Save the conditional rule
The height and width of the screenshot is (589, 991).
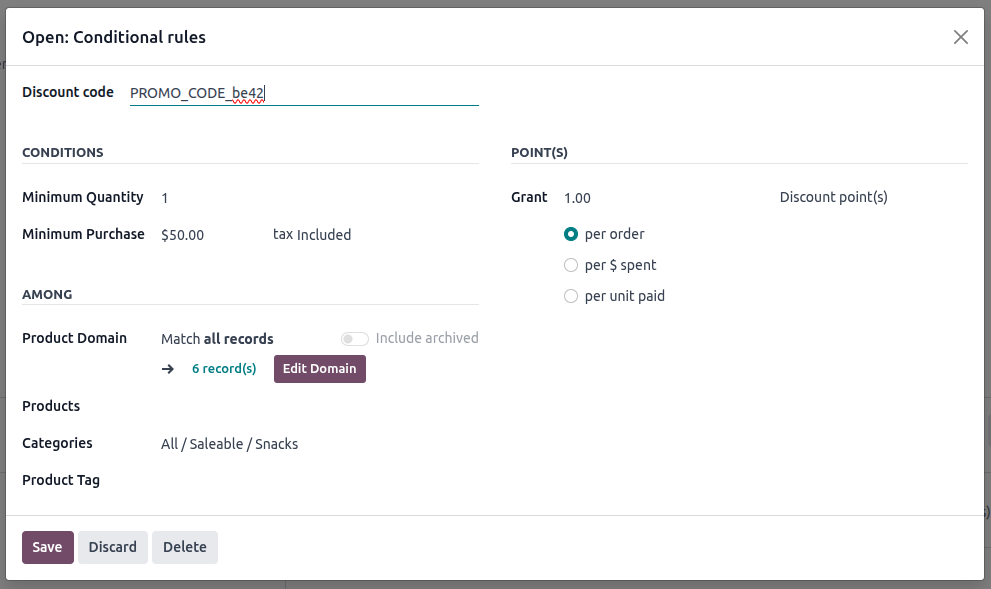click(47, 547)
